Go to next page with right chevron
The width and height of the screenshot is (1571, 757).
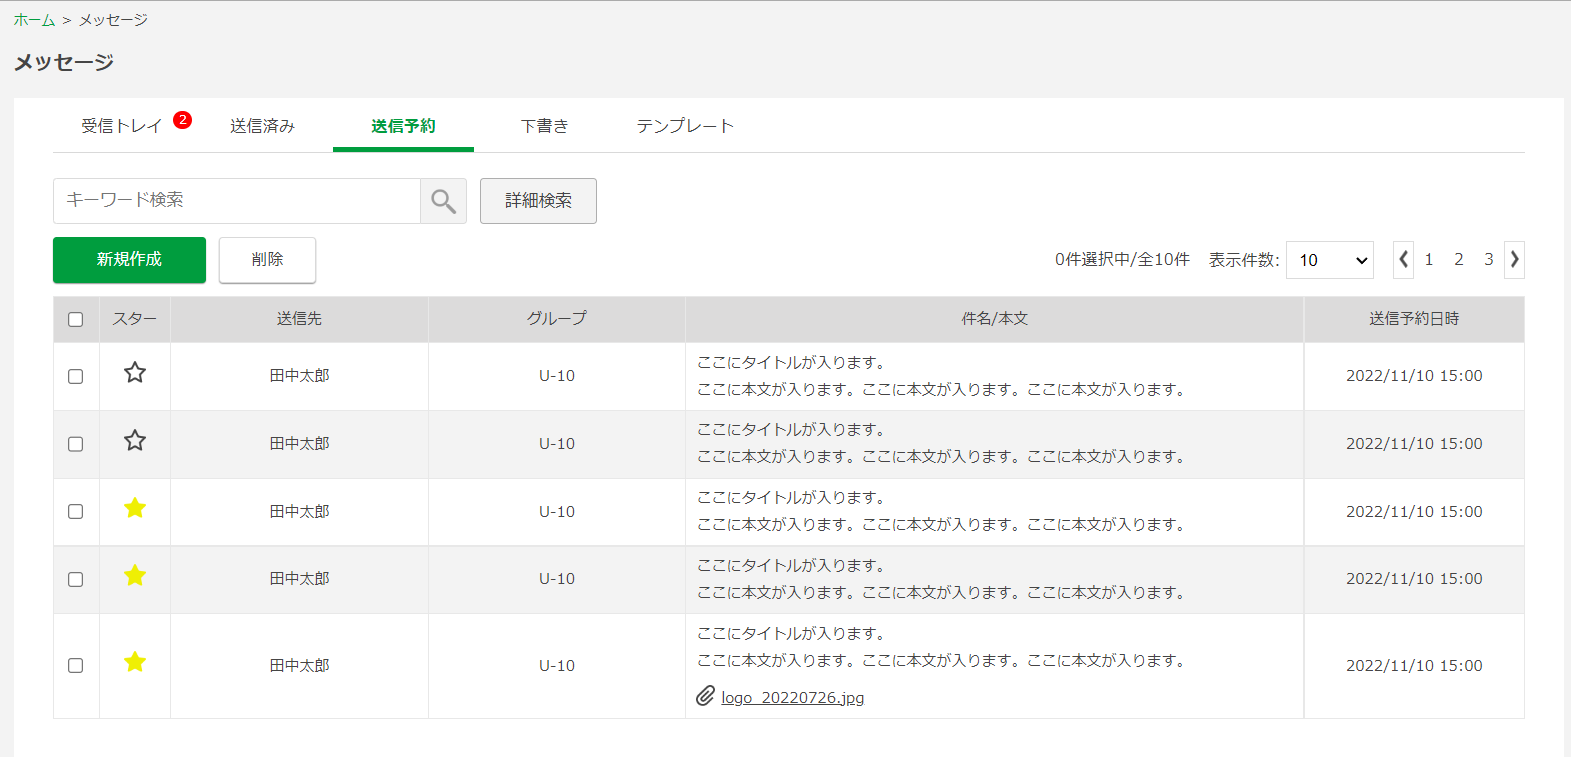coord(1514,259)
